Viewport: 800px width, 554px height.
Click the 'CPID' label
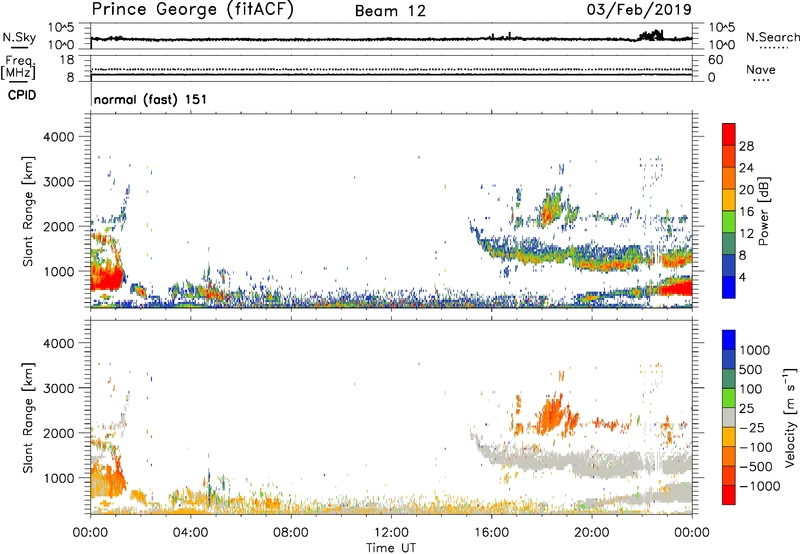[22, 95]
